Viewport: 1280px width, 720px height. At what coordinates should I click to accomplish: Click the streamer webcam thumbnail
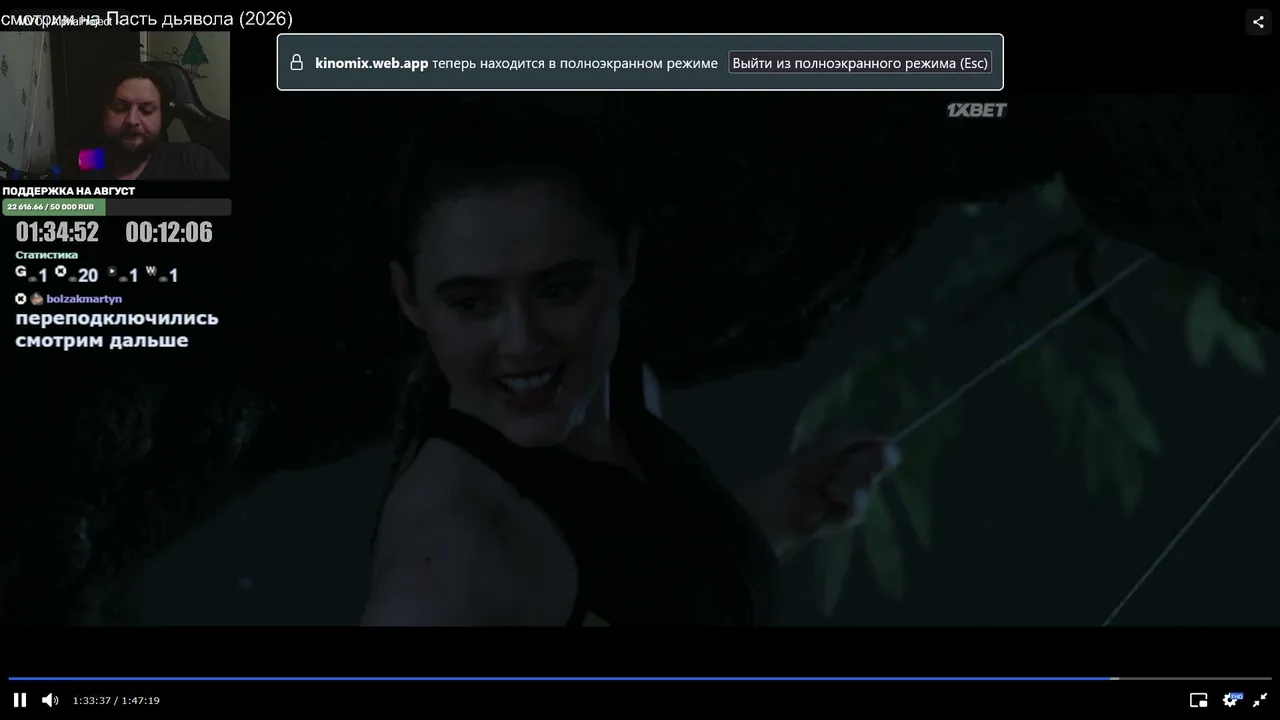[115, 105]
